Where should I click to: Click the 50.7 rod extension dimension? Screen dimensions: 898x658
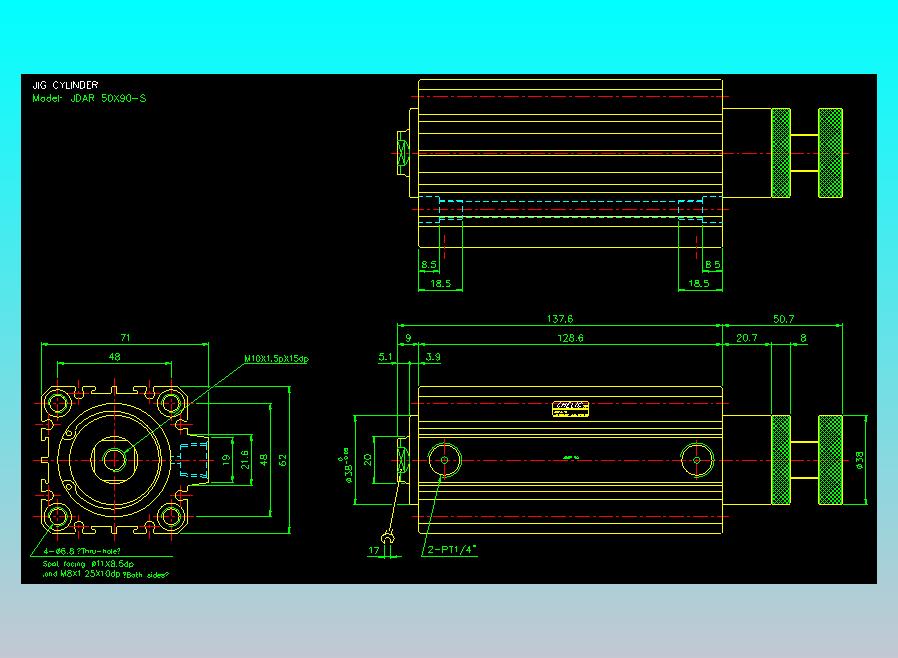783,319
